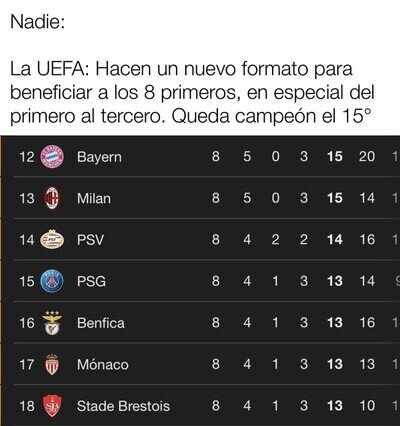Click Bayern's bold 15 points value
The height and width of the screenshot is (426, 400).
pyautogui.click(x=335, y=156)
